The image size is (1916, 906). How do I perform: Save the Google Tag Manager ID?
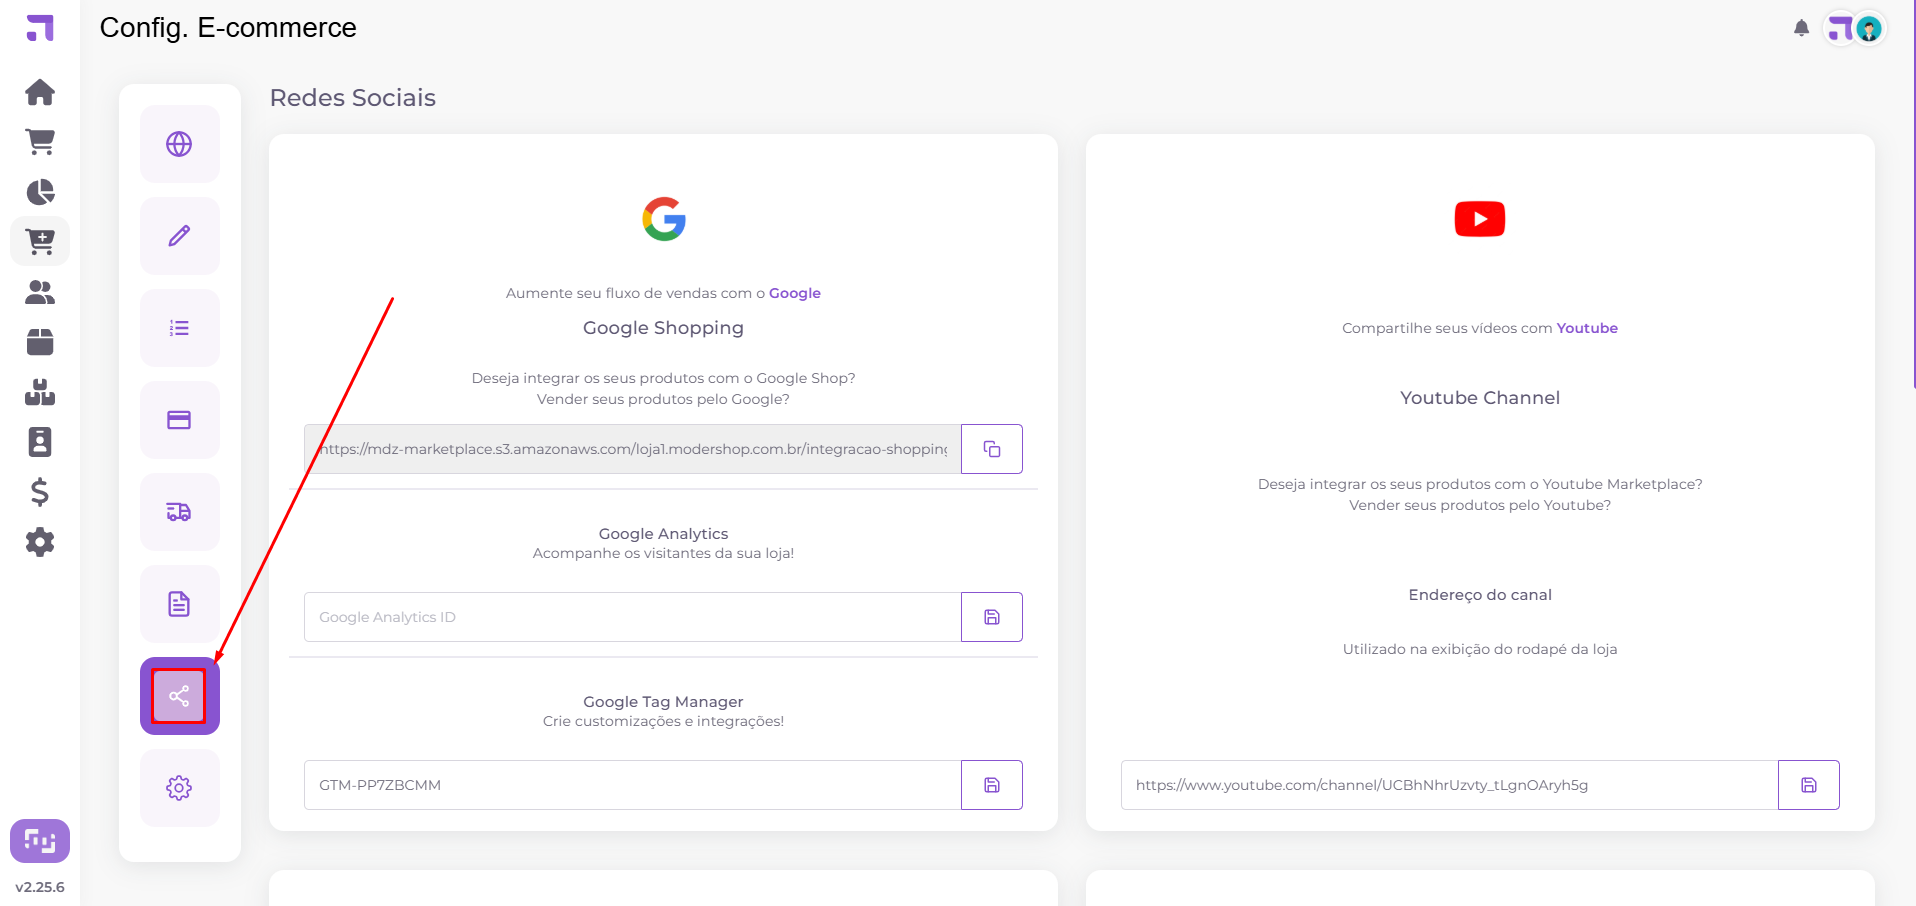[x=992, y=785]
